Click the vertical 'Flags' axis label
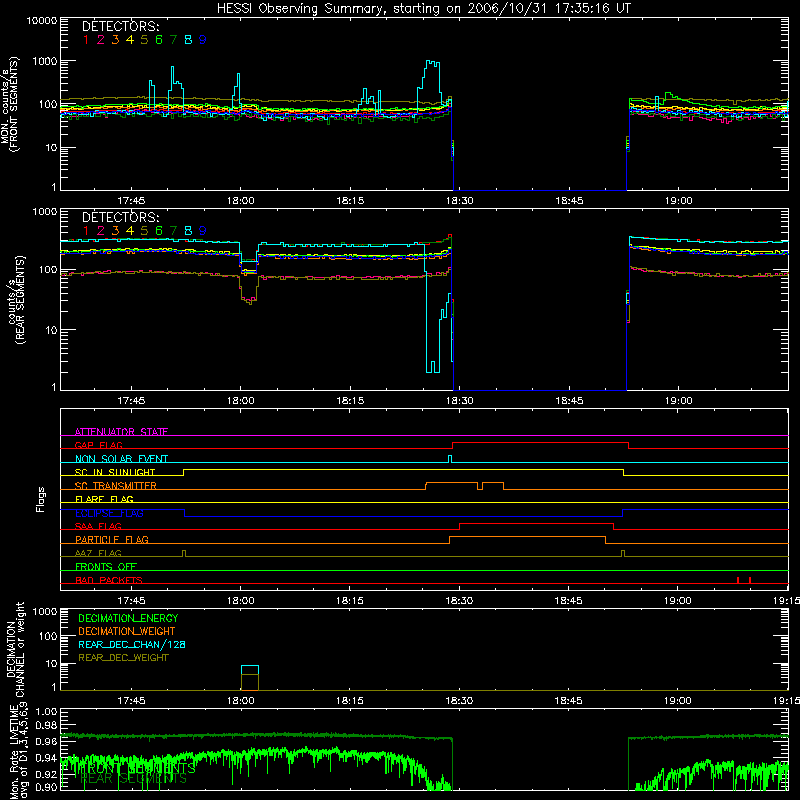The height and width of the screenshot is (800, 800). [x=40, y=499]
